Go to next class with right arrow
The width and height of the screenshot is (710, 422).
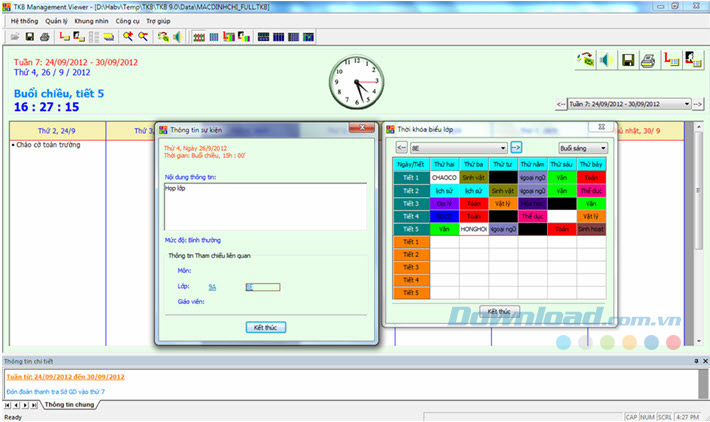[517, 147]
